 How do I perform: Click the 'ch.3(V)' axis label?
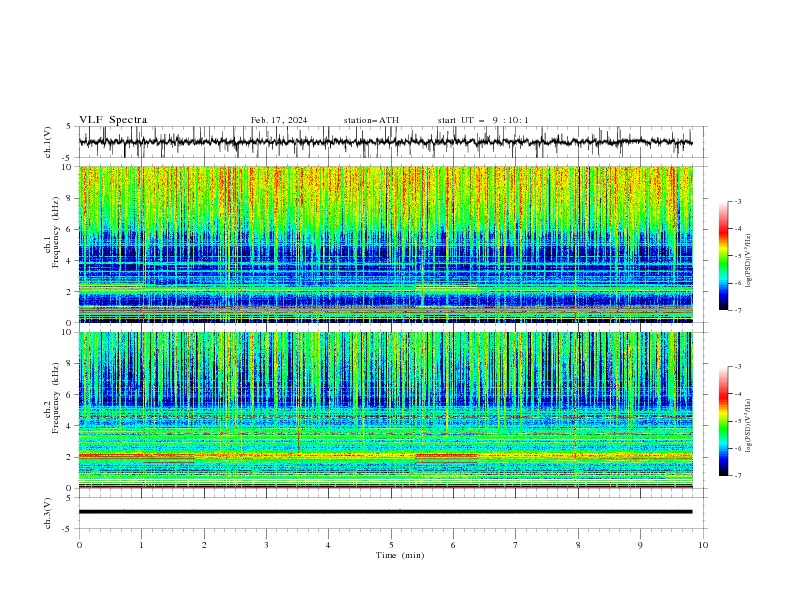point(48,513)
